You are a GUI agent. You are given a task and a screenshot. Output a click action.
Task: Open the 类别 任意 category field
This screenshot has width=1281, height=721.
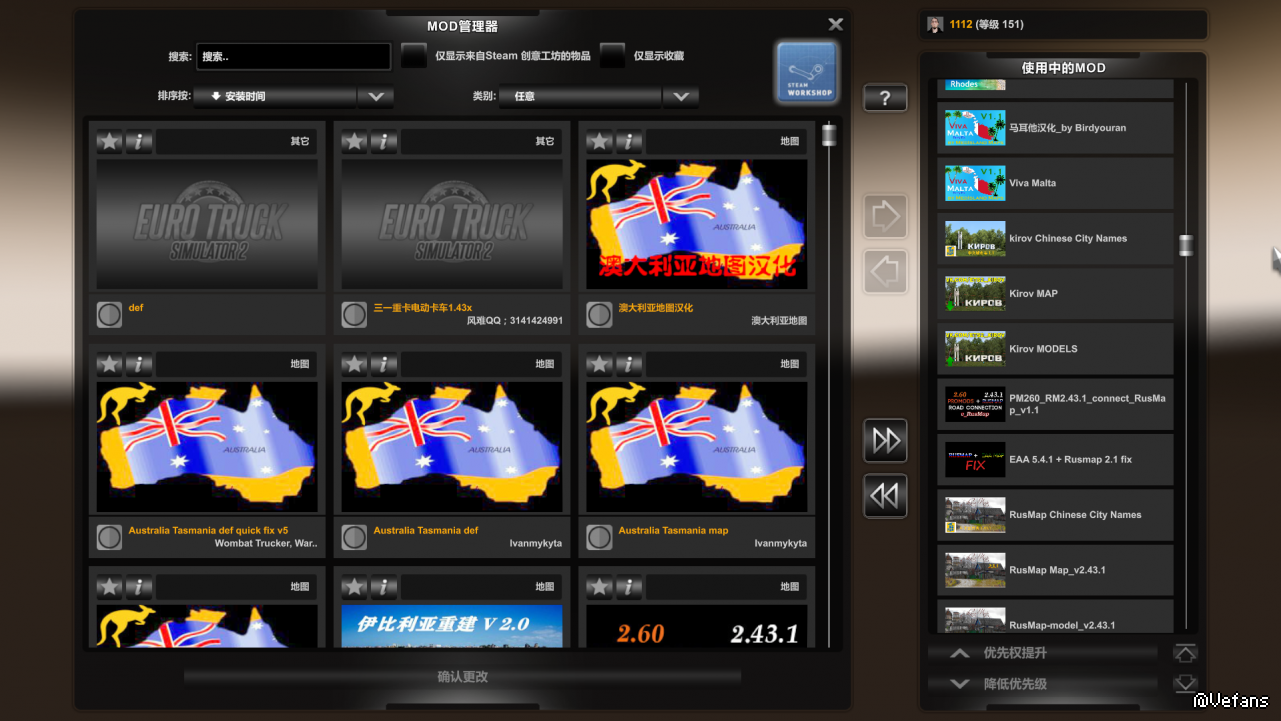(x=580, y=97)
